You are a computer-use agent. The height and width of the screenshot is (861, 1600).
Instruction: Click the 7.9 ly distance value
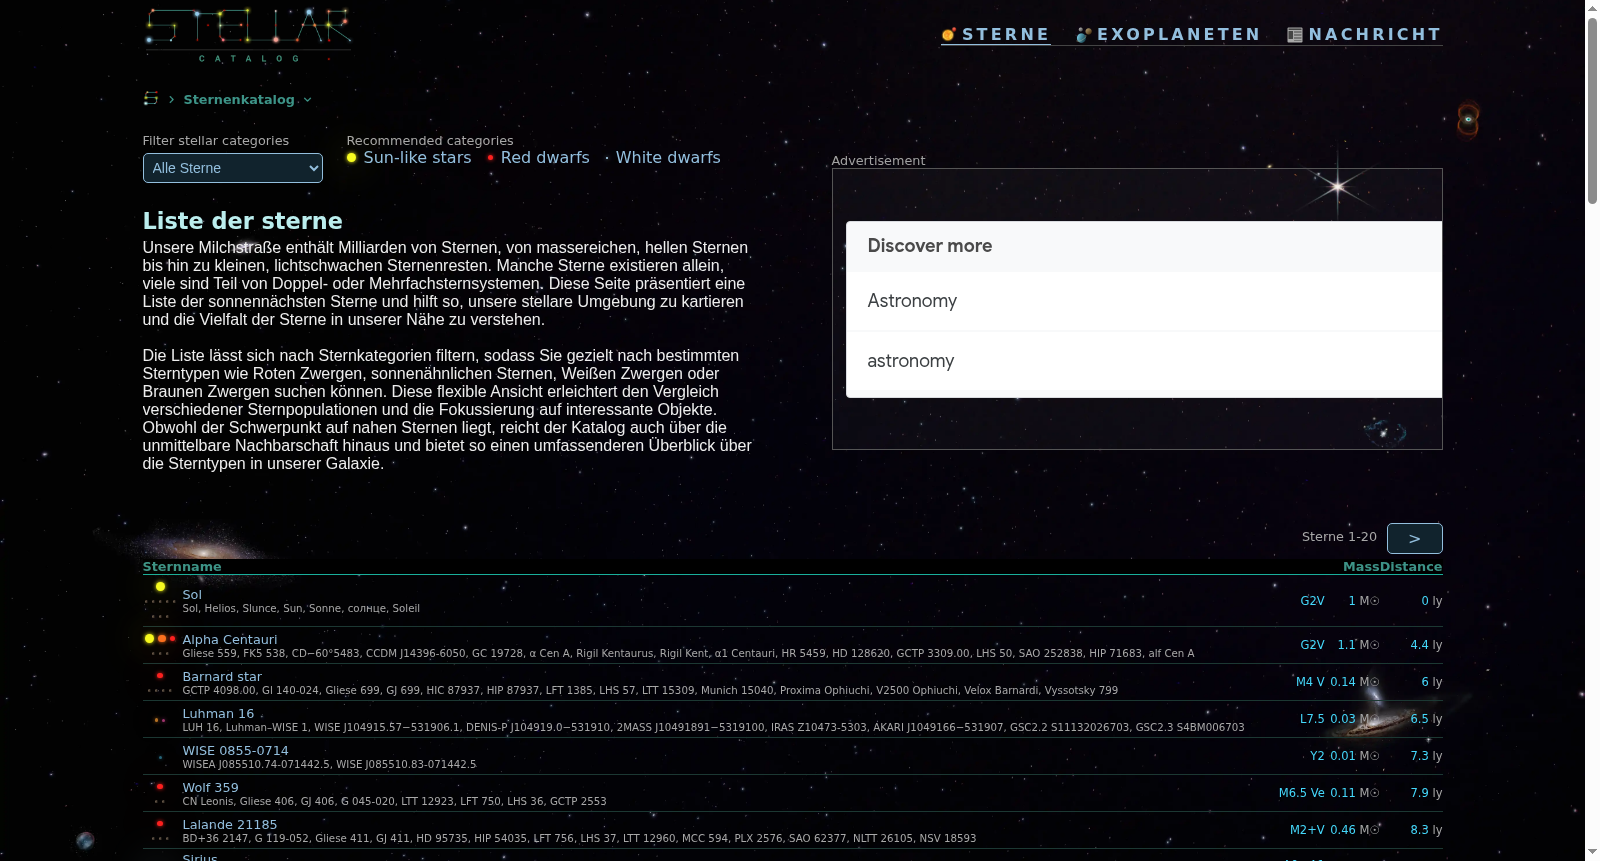(x=1426, y=793)
